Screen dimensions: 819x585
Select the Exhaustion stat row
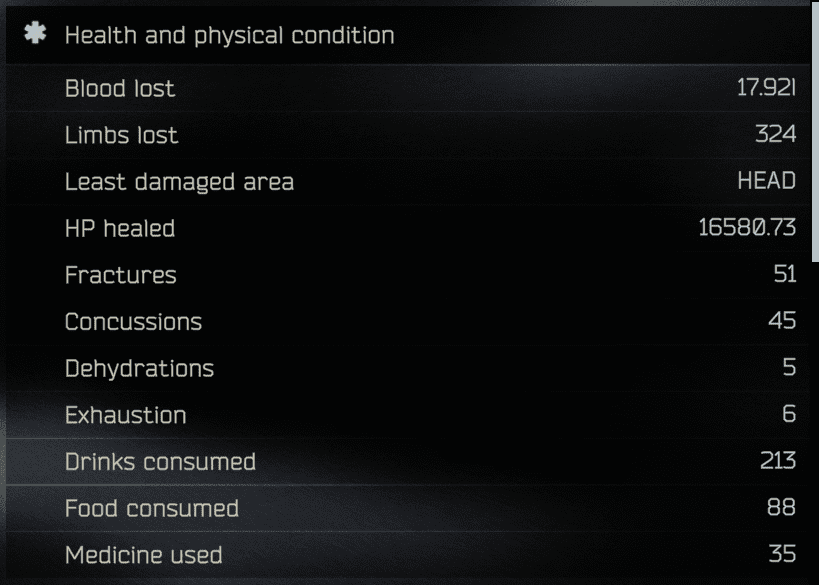click(407, 415)
